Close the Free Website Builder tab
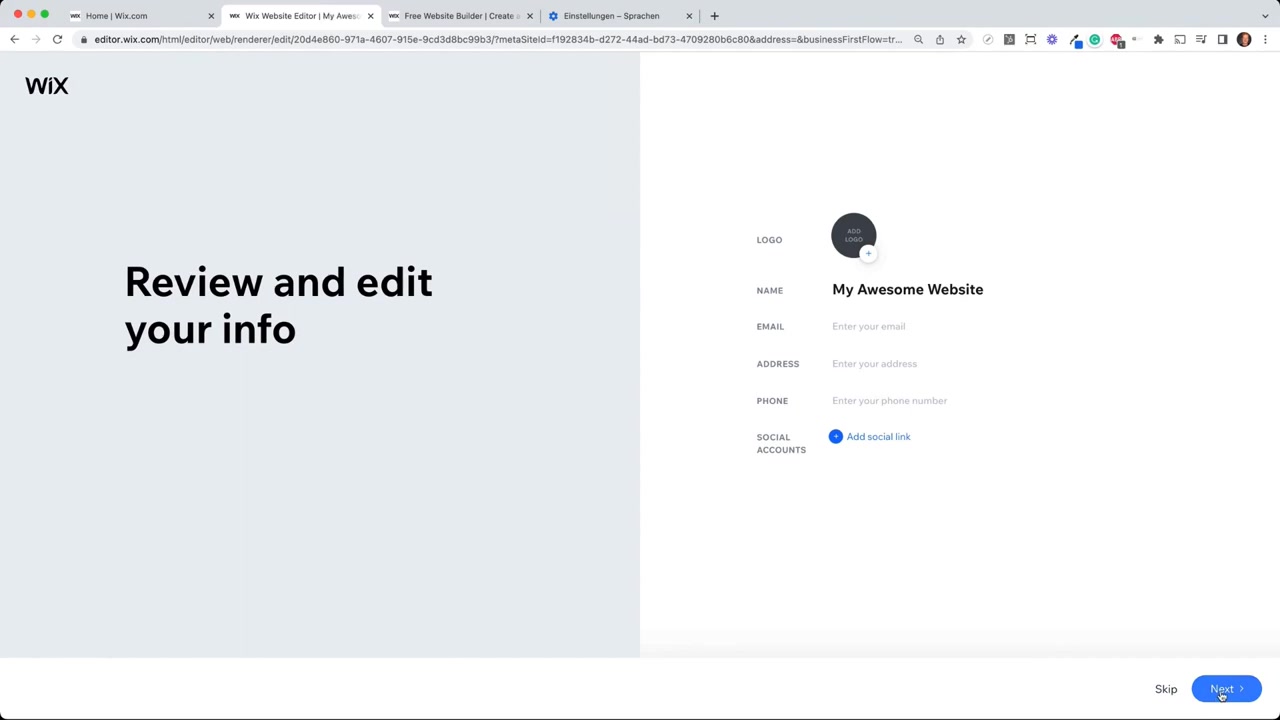 pos(530,16)
